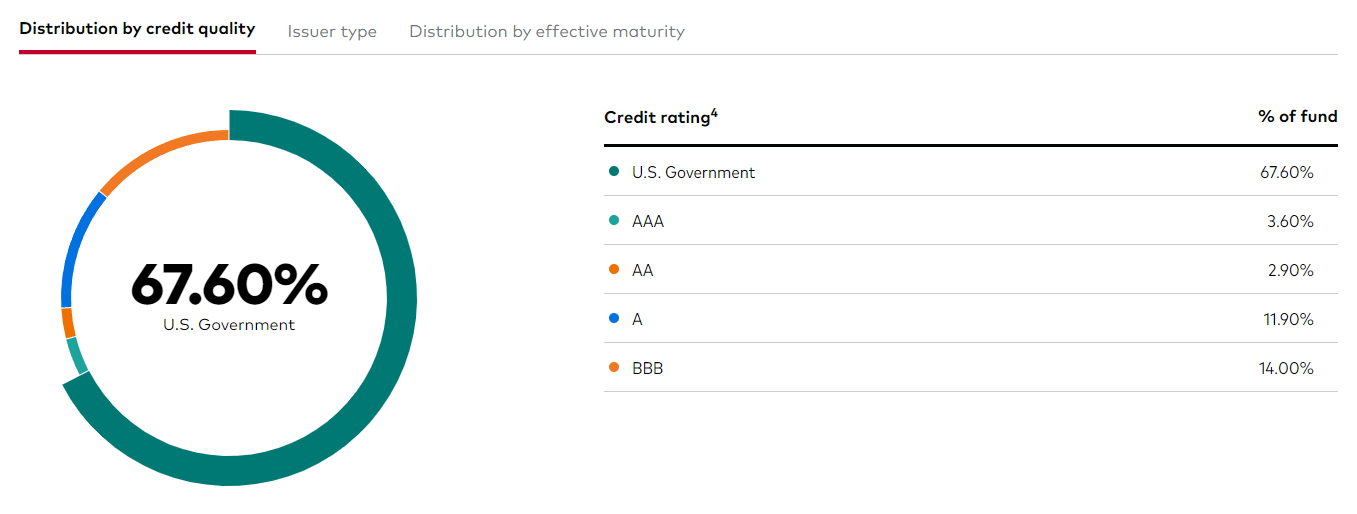This screenshot has height=514, width=1357.
Task: Open footnote 4 beside Credit rating
Action: point(714,113)
